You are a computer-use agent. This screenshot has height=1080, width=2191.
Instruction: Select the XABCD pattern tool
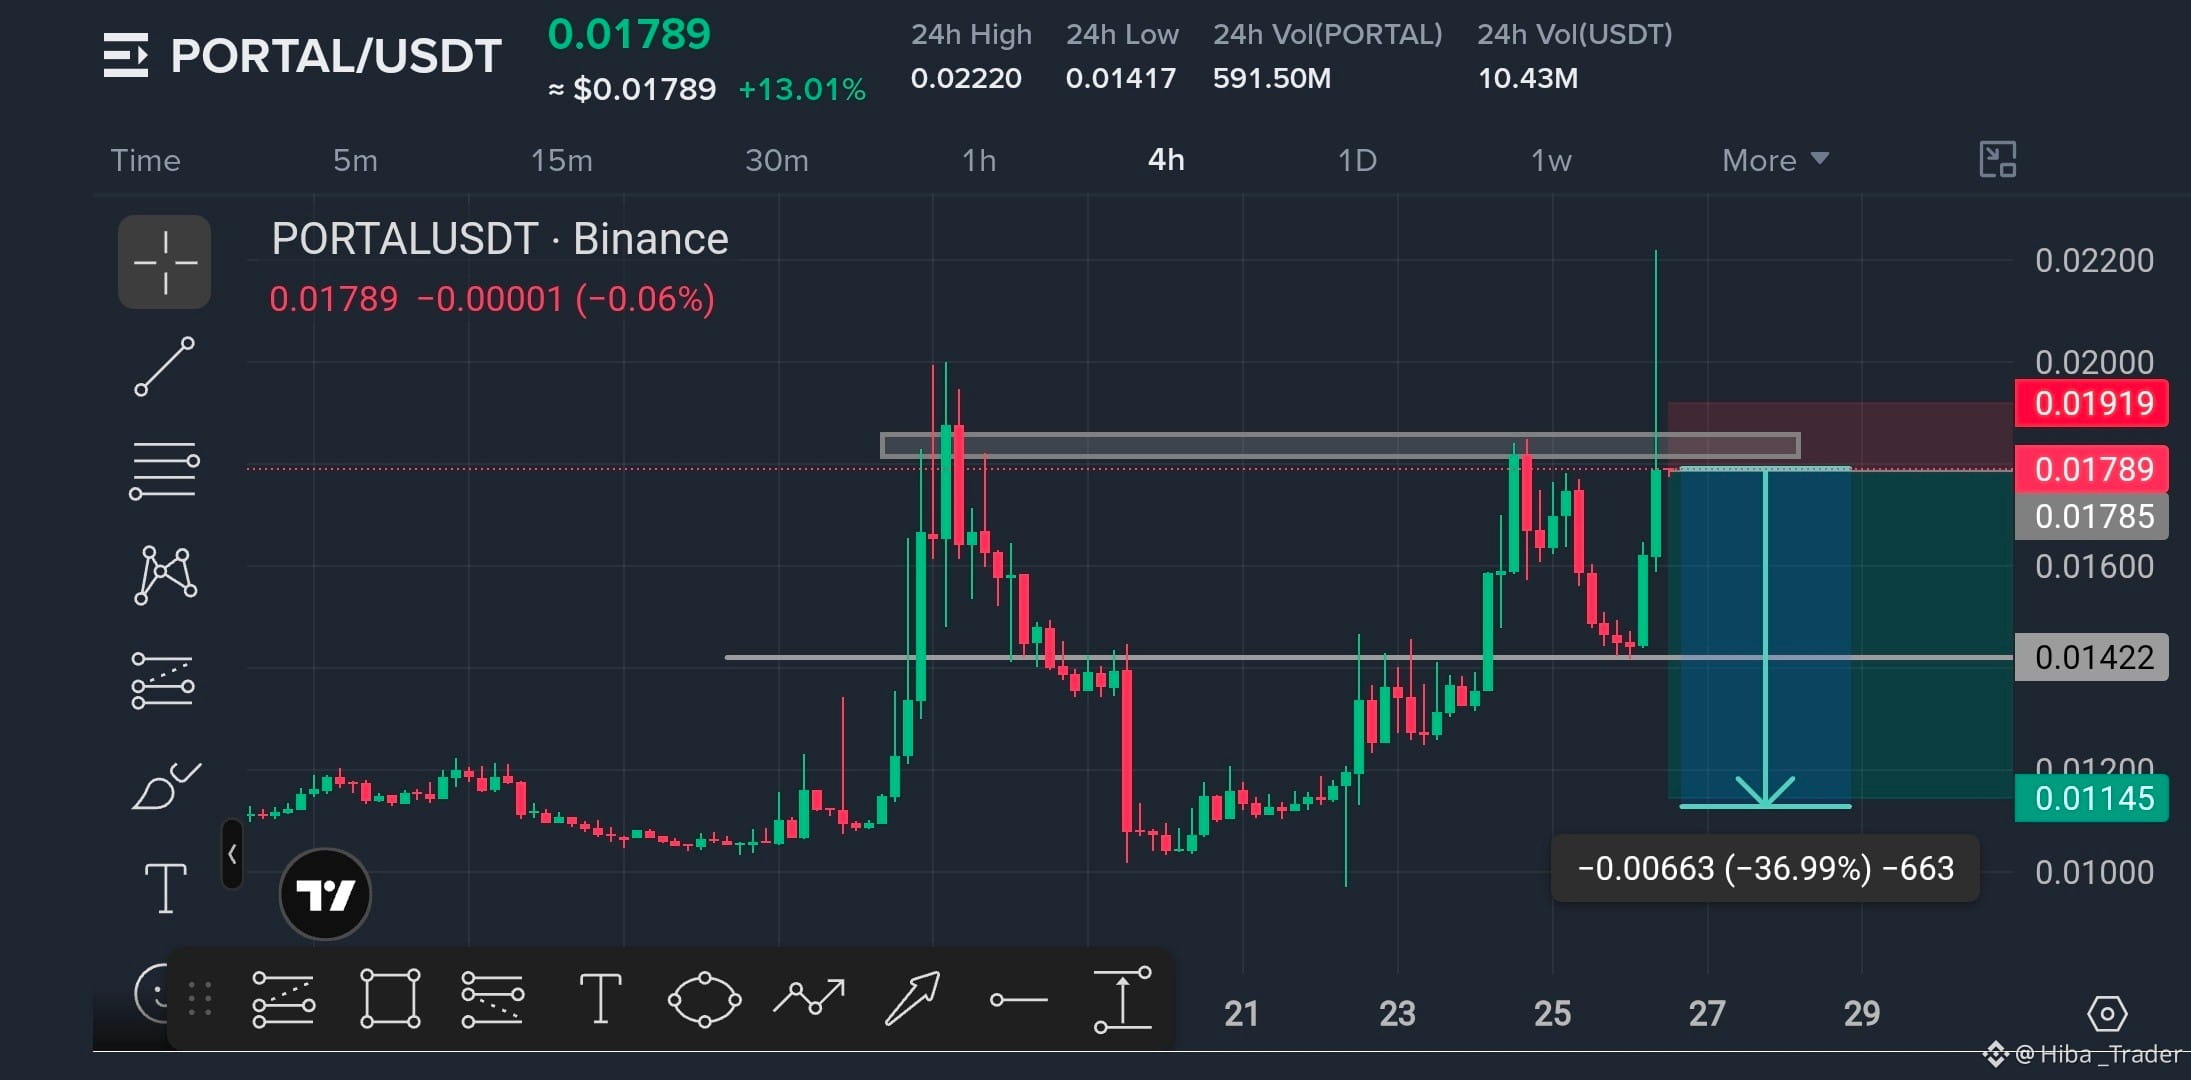pyautogui.click(x=165, y=575)
